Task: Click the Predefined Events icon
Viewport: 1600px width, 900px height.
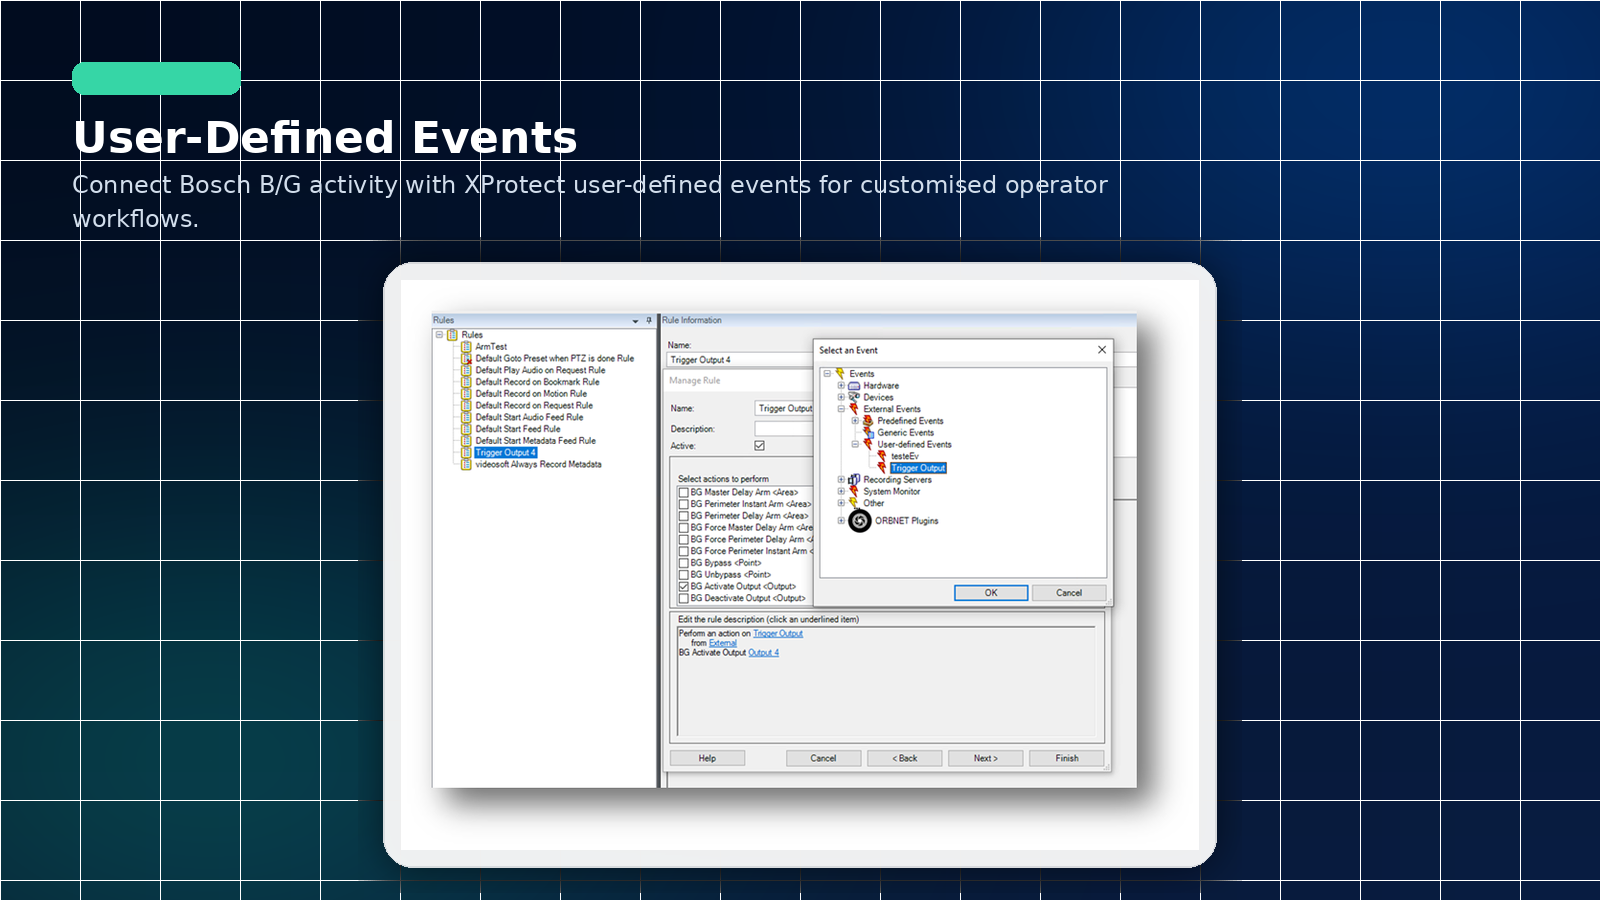Action: click(868, 421)
